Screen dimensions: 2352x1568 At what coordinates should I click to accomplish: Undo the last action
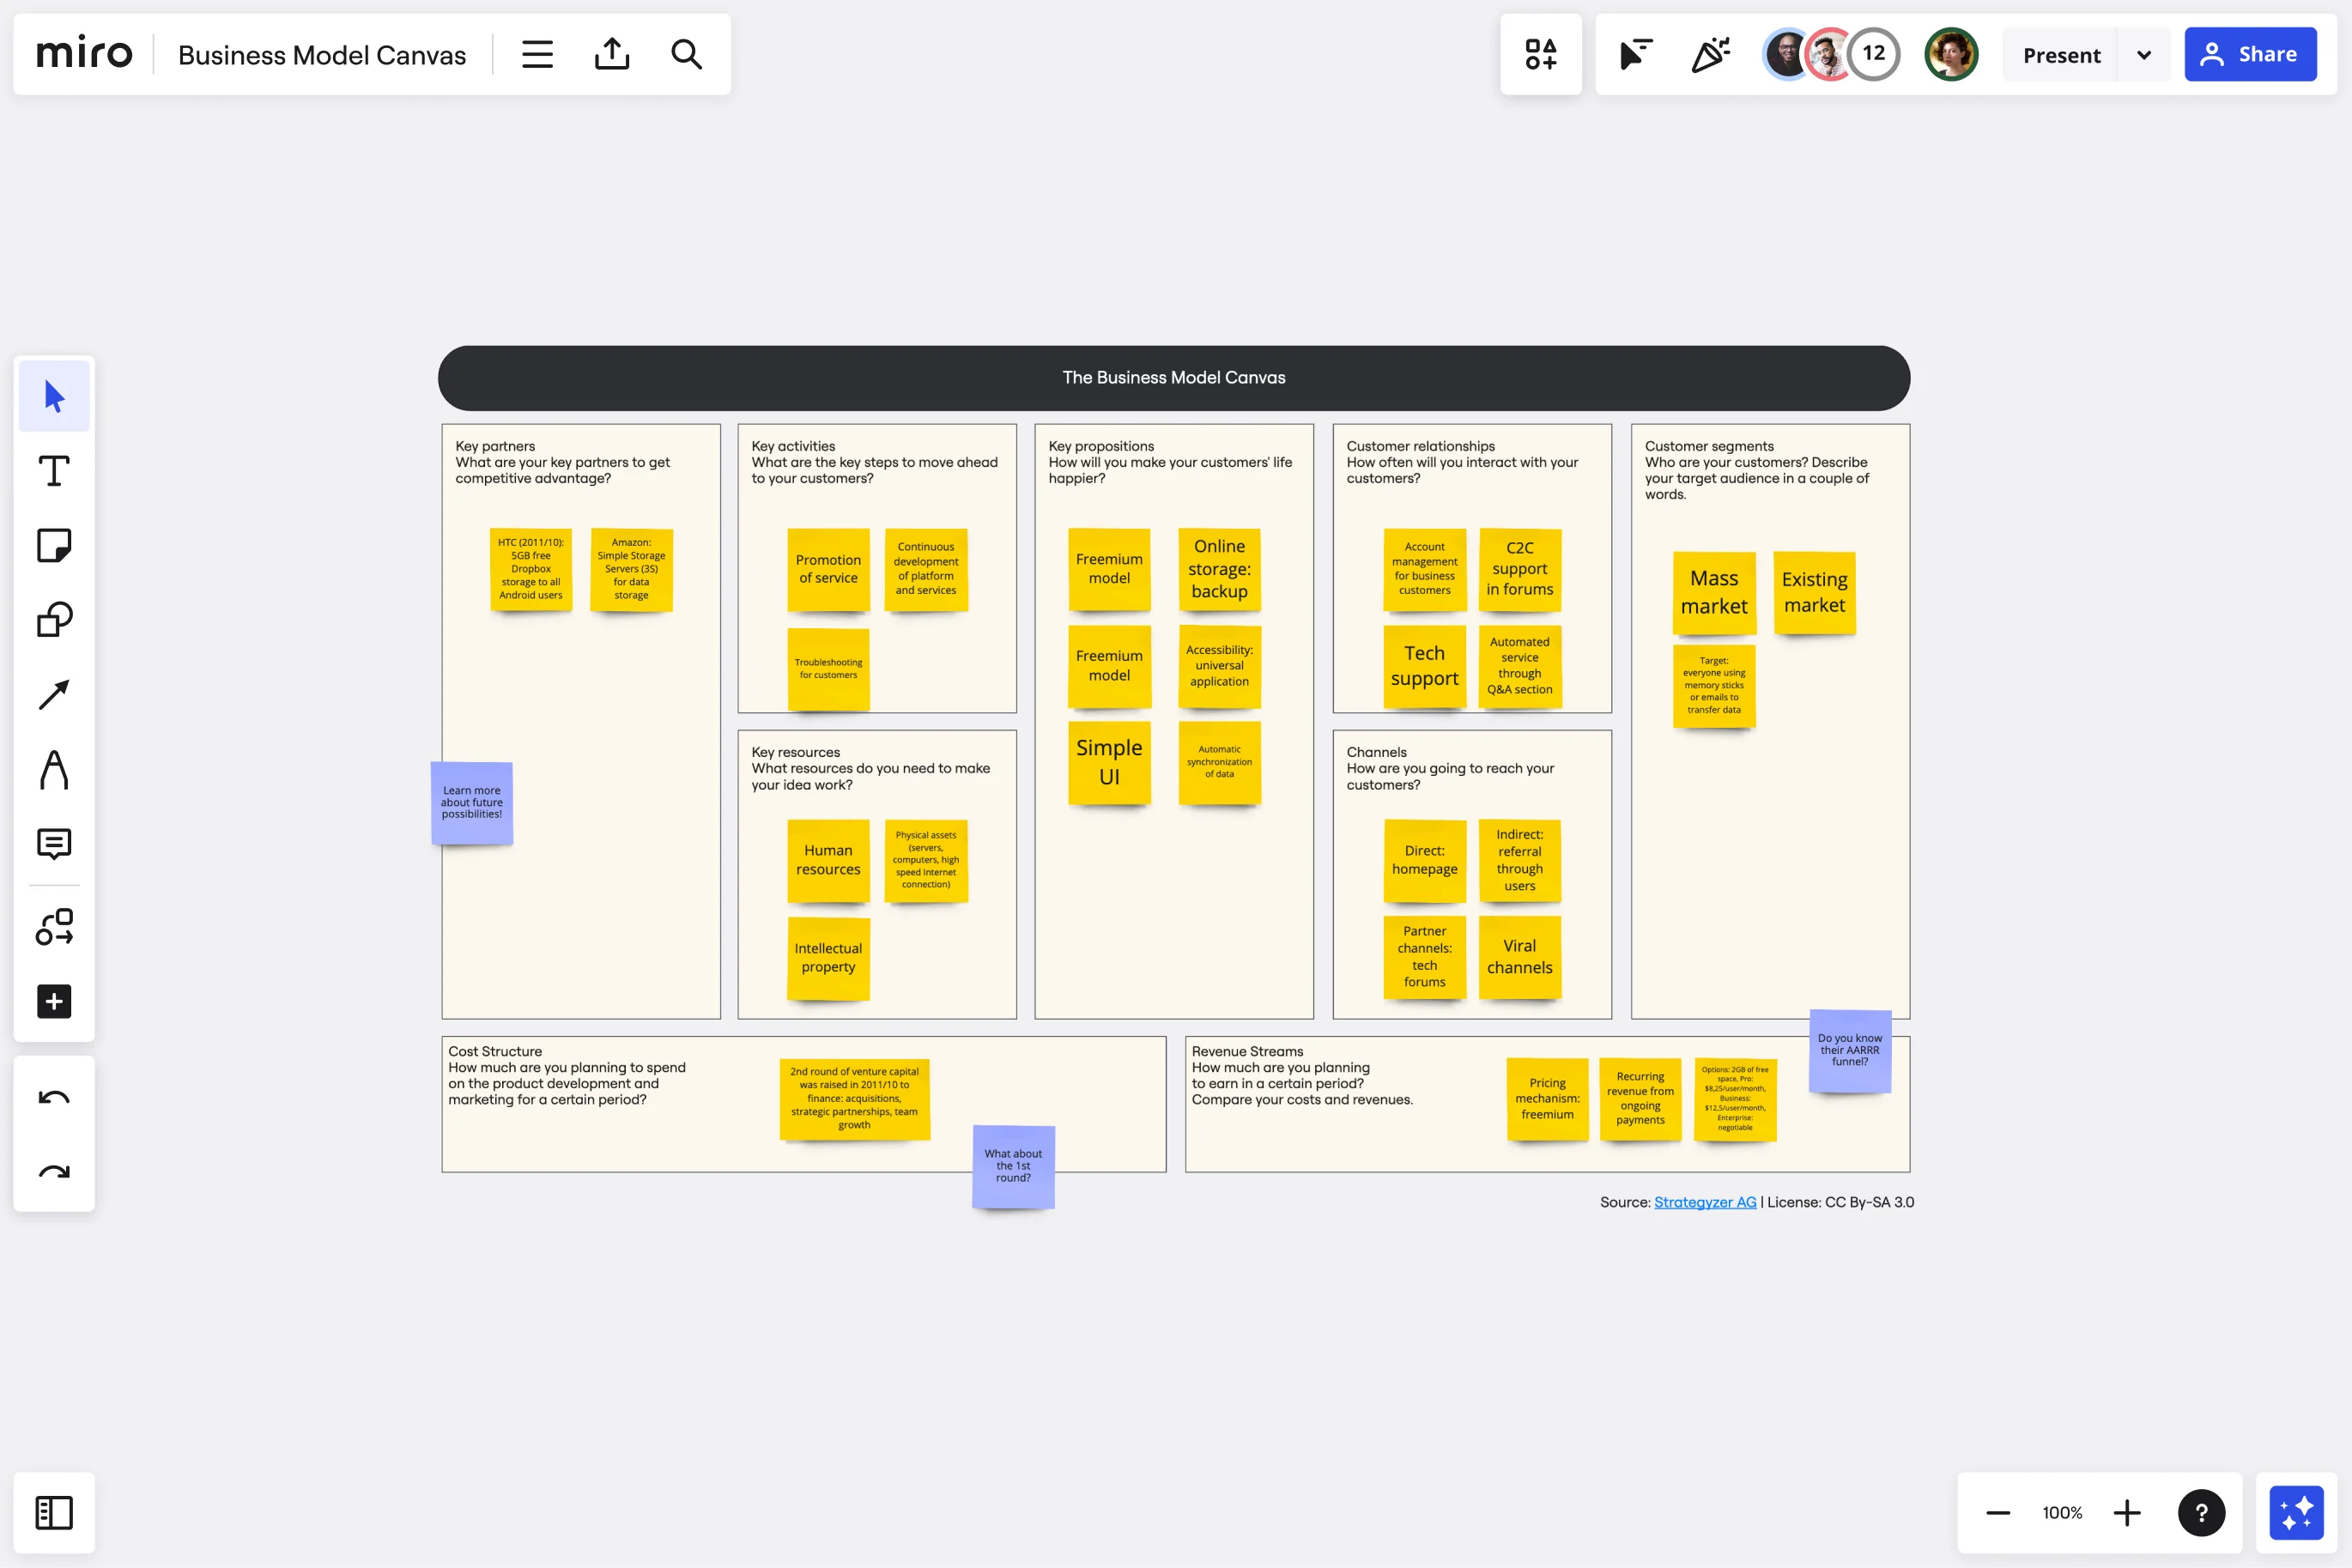pos(54,1098)
